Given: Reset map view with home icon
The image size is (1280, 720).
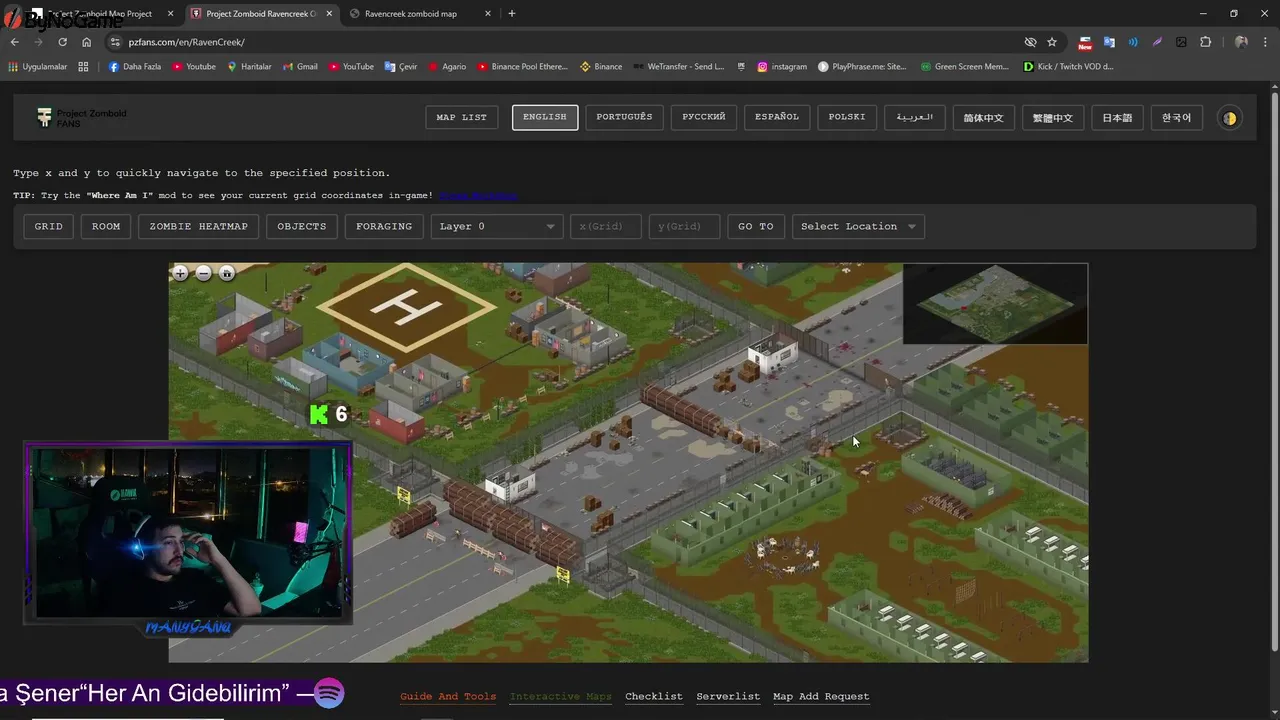Looking at the screenshot, I should [x=227, y=273].
